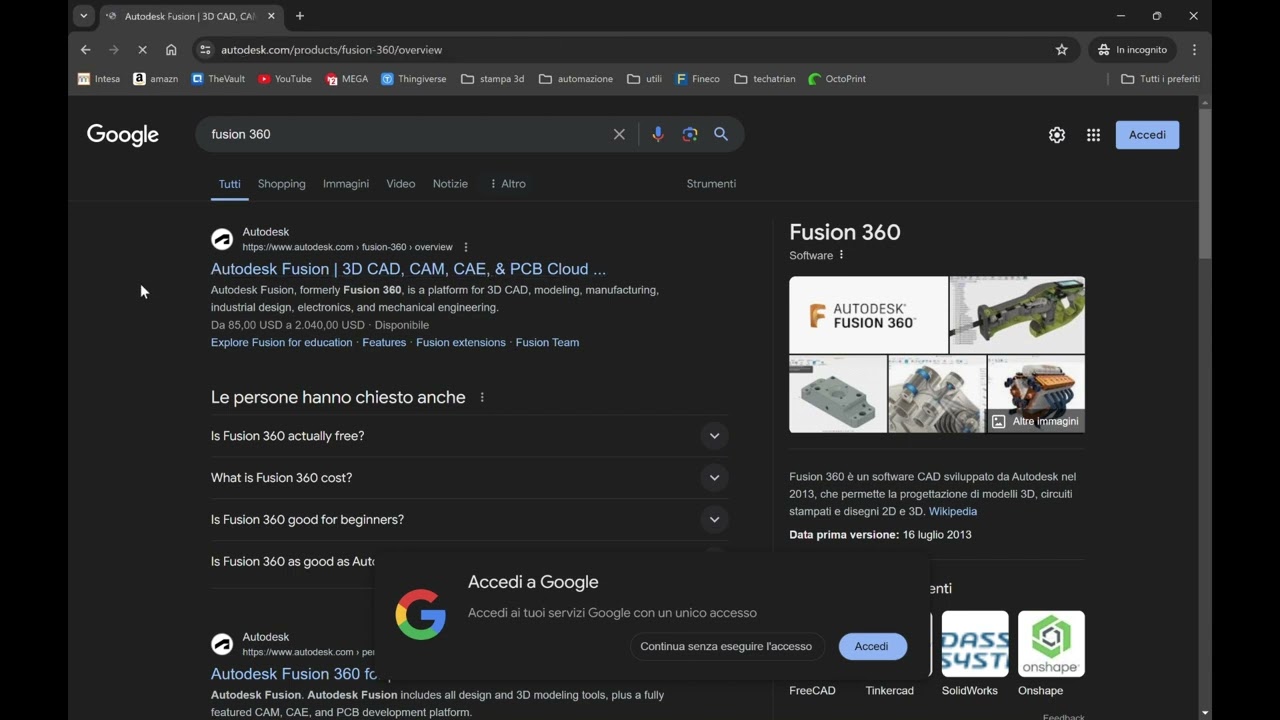The image size is (1280, 720).
Task: Switch to the Notizie tab
Action: click(x=450, y=184)
